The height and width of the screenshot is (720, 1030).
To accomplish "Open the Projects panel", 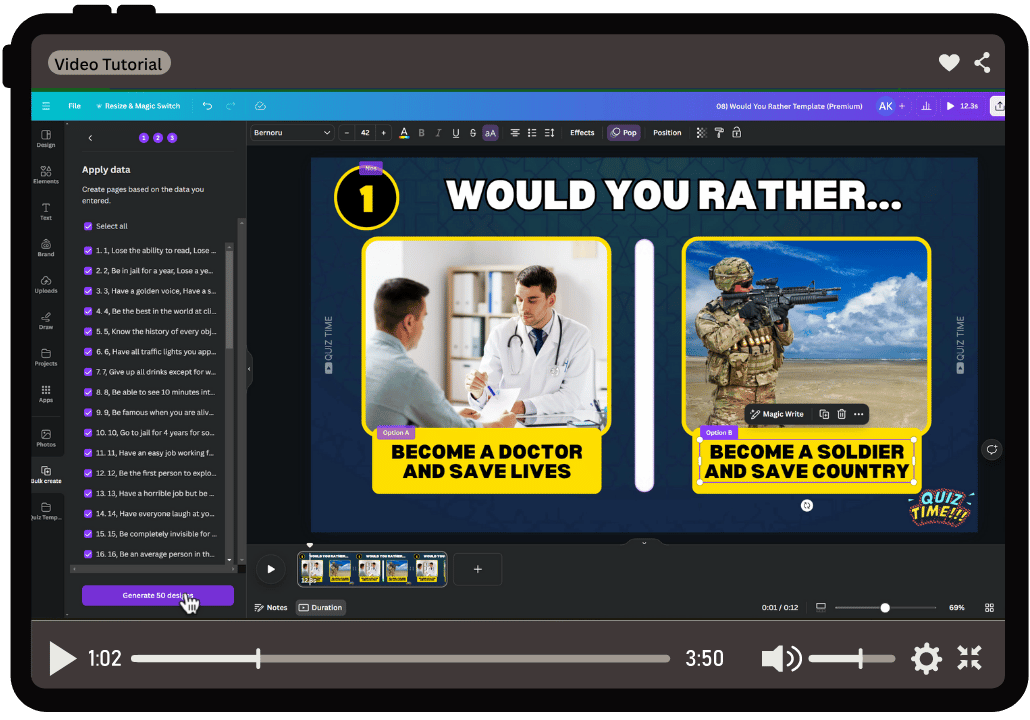I will pos(46,357).
